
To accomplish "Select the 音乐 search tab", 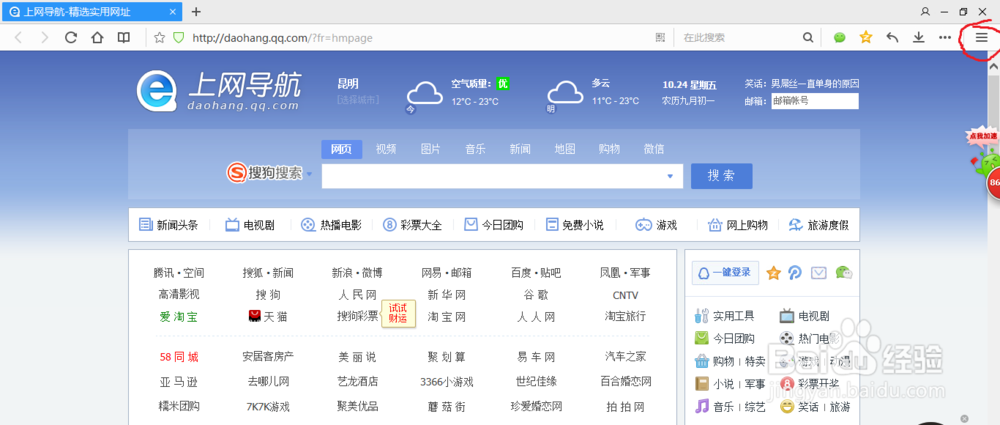I will point(475,149).
